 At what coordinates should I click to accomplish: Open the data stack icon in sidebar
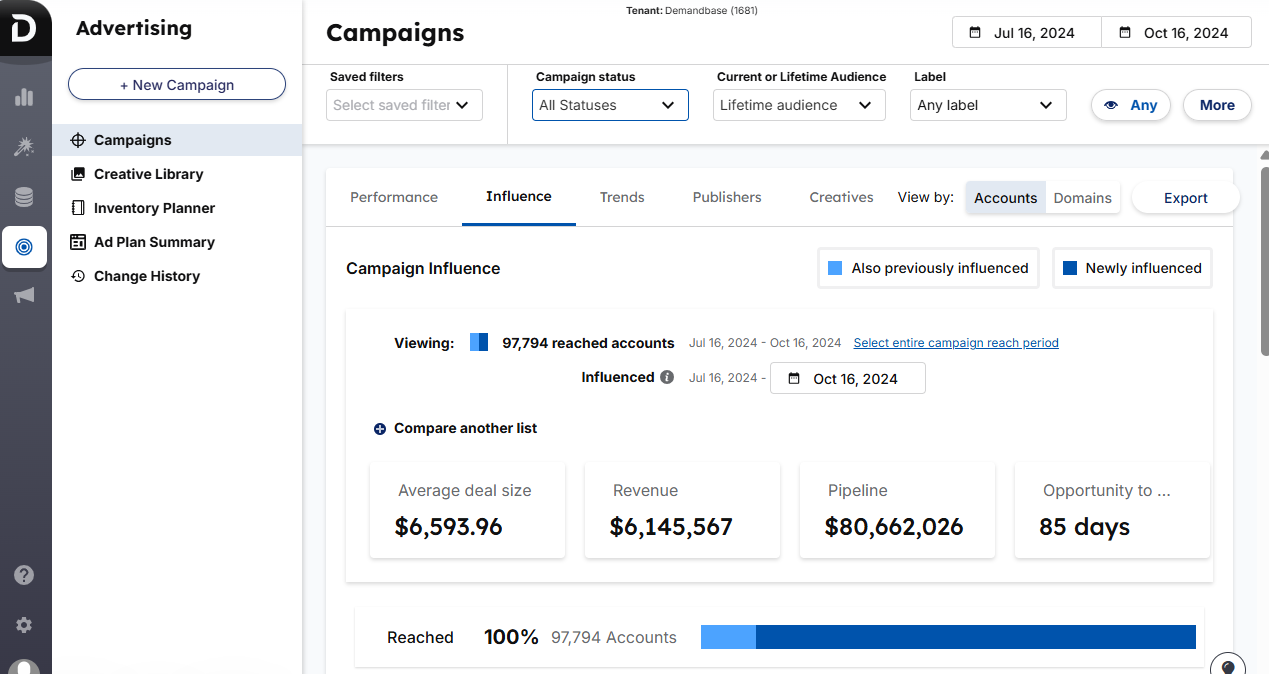pos(25,197)
